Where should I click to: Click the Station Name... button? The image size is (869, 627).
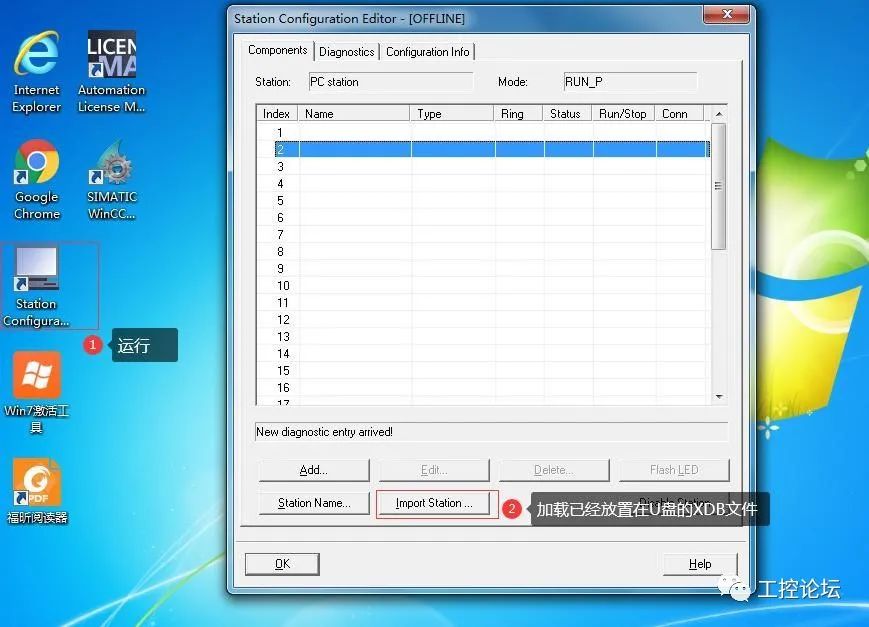(314, 503)
